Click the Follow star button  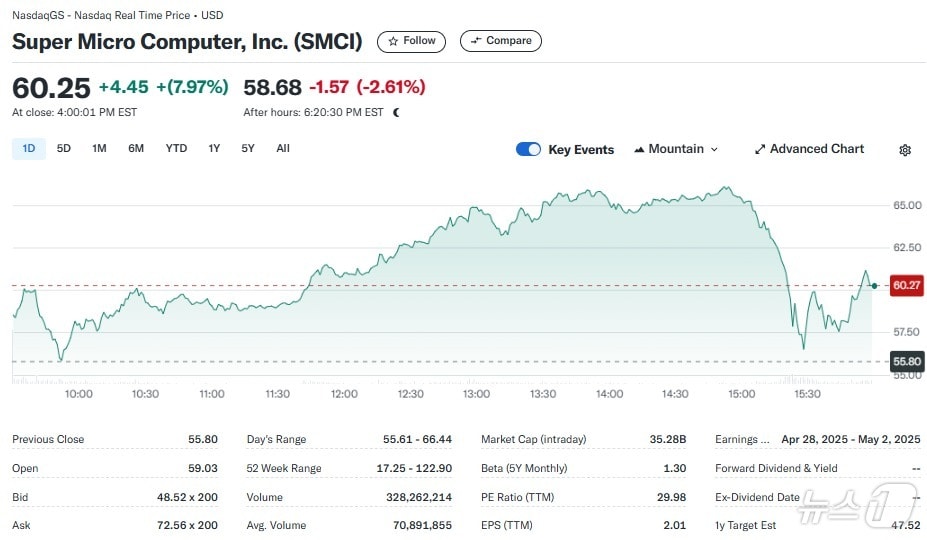[411, 41]
